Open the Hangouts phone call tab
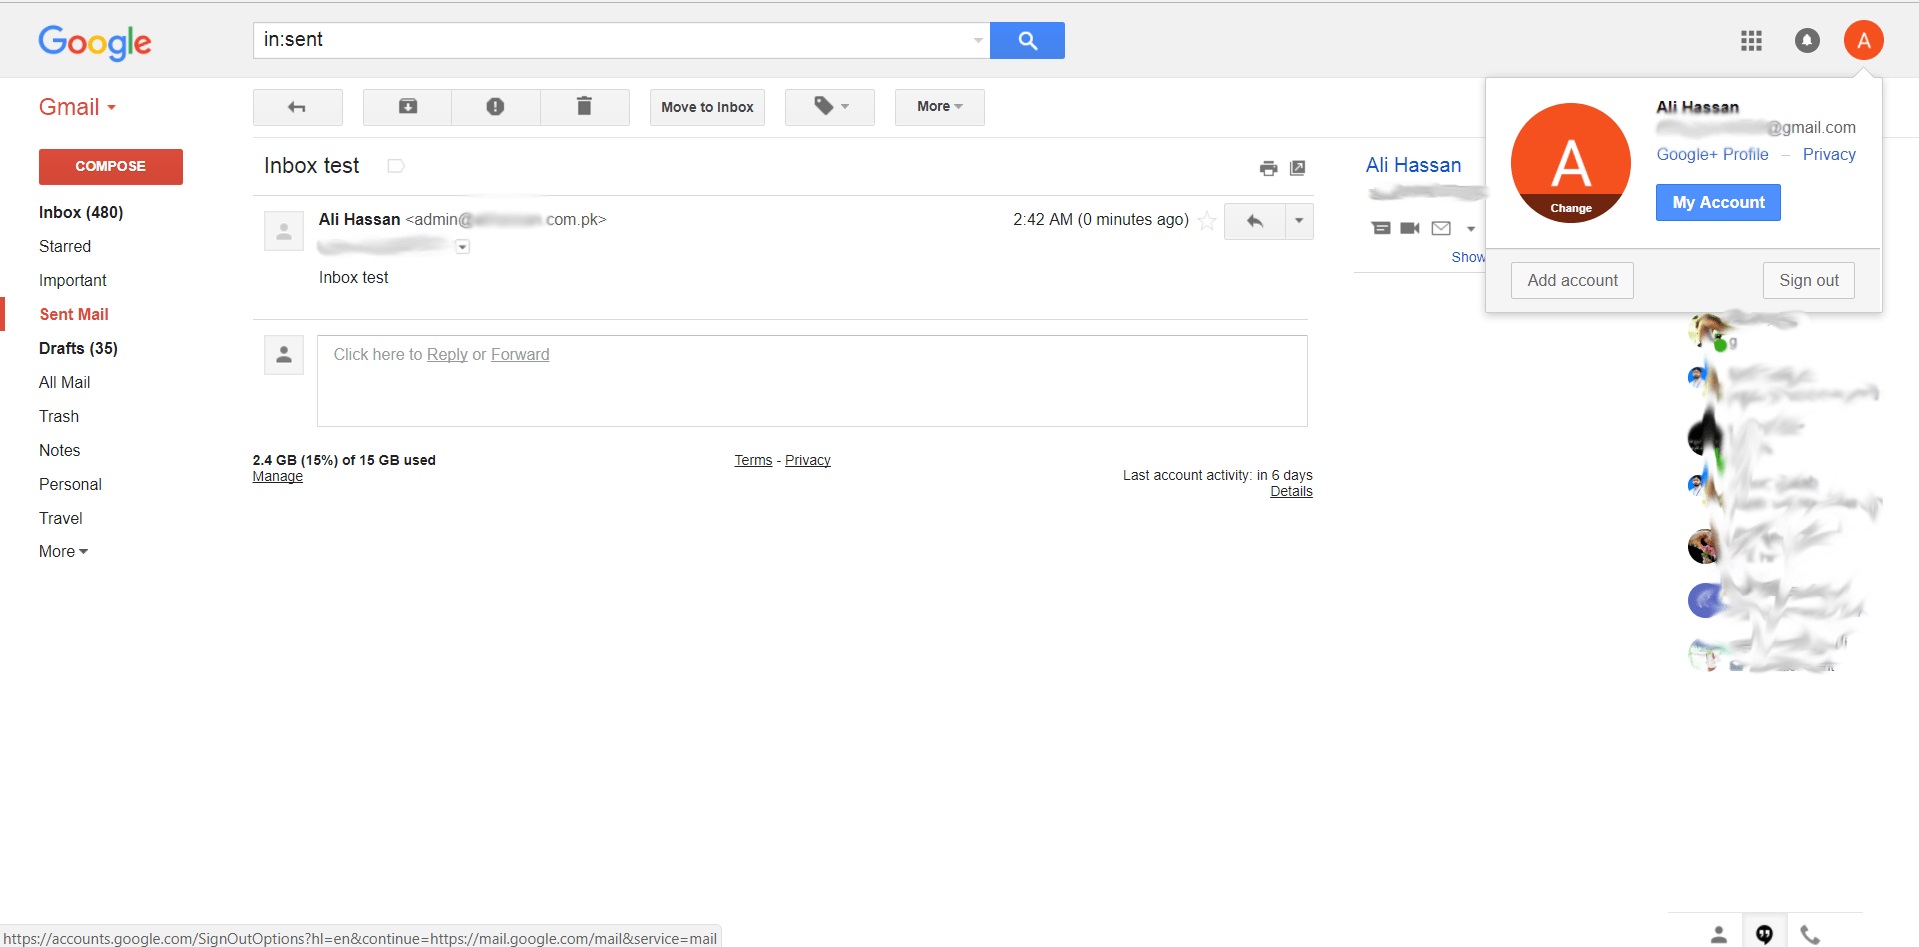Image resolution: width=1919 pixels, height=947 pixels. click(1809, 933)
